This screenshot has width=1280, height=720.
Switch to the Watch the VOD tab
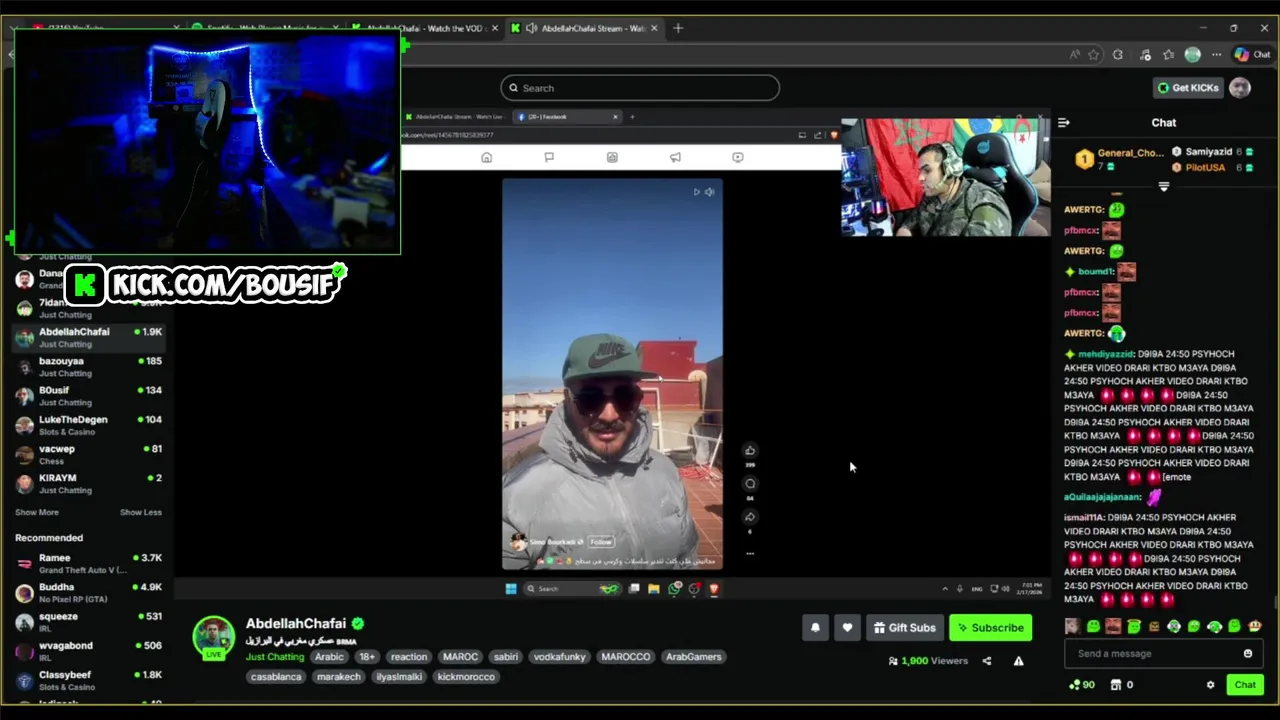[425, 28]
